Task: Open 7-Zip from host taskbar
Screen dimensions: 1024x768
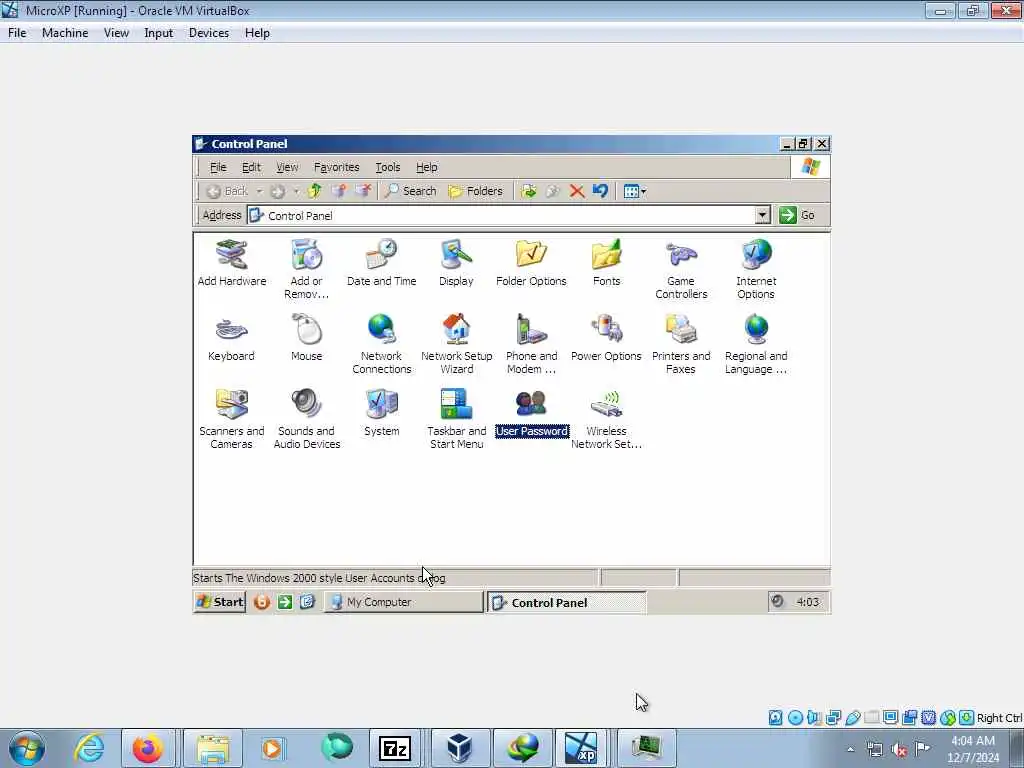Action: pyautogui.click(x=394, y=748)
